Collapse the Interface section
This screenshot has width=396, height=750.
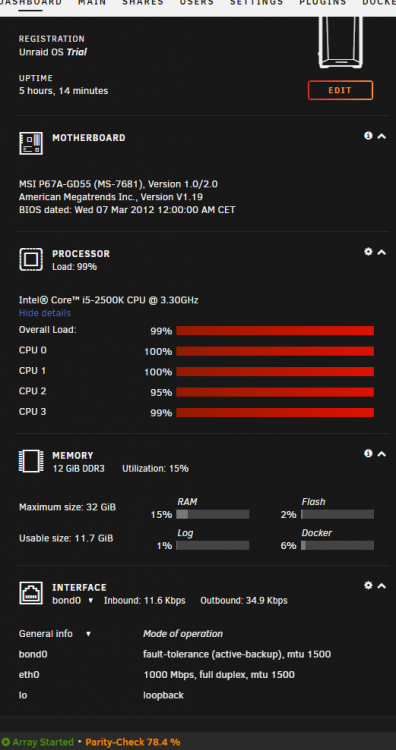coord(381,585)
